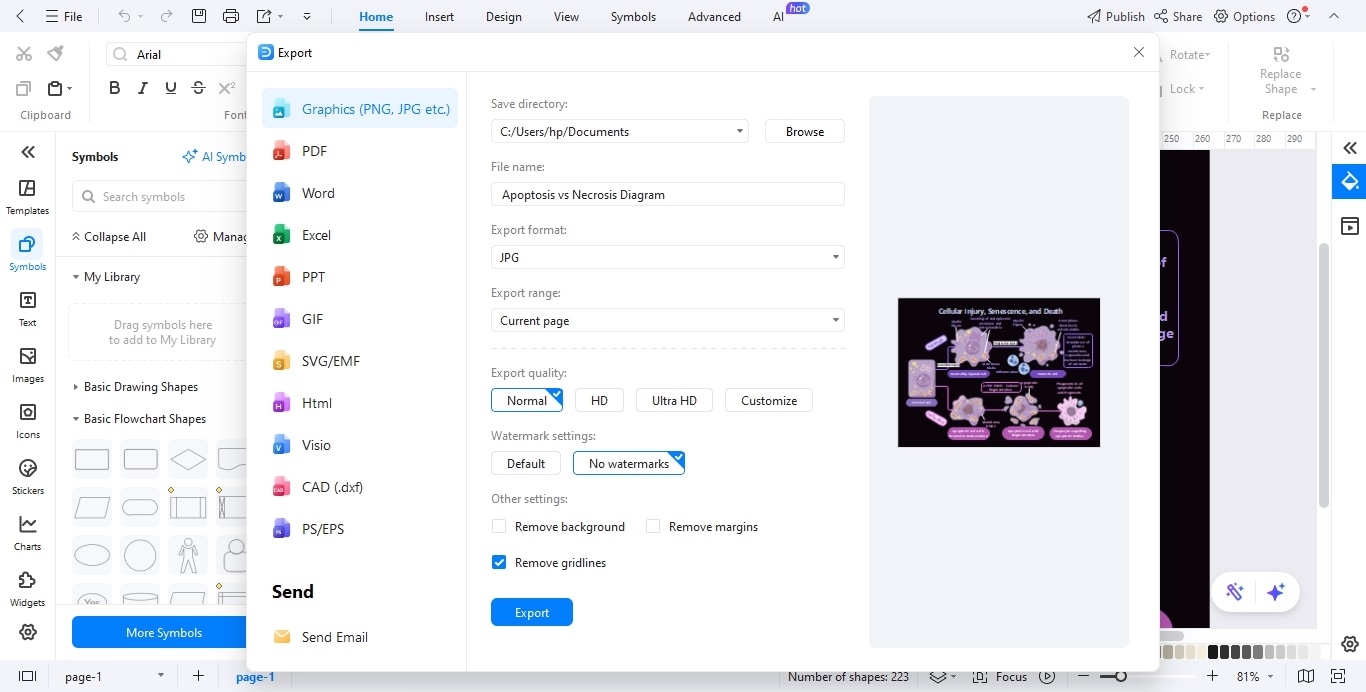Image resolution: width=1366 pixels, height=692 pixels.
Task: Browse for a save directory
Action: [804, 131]
